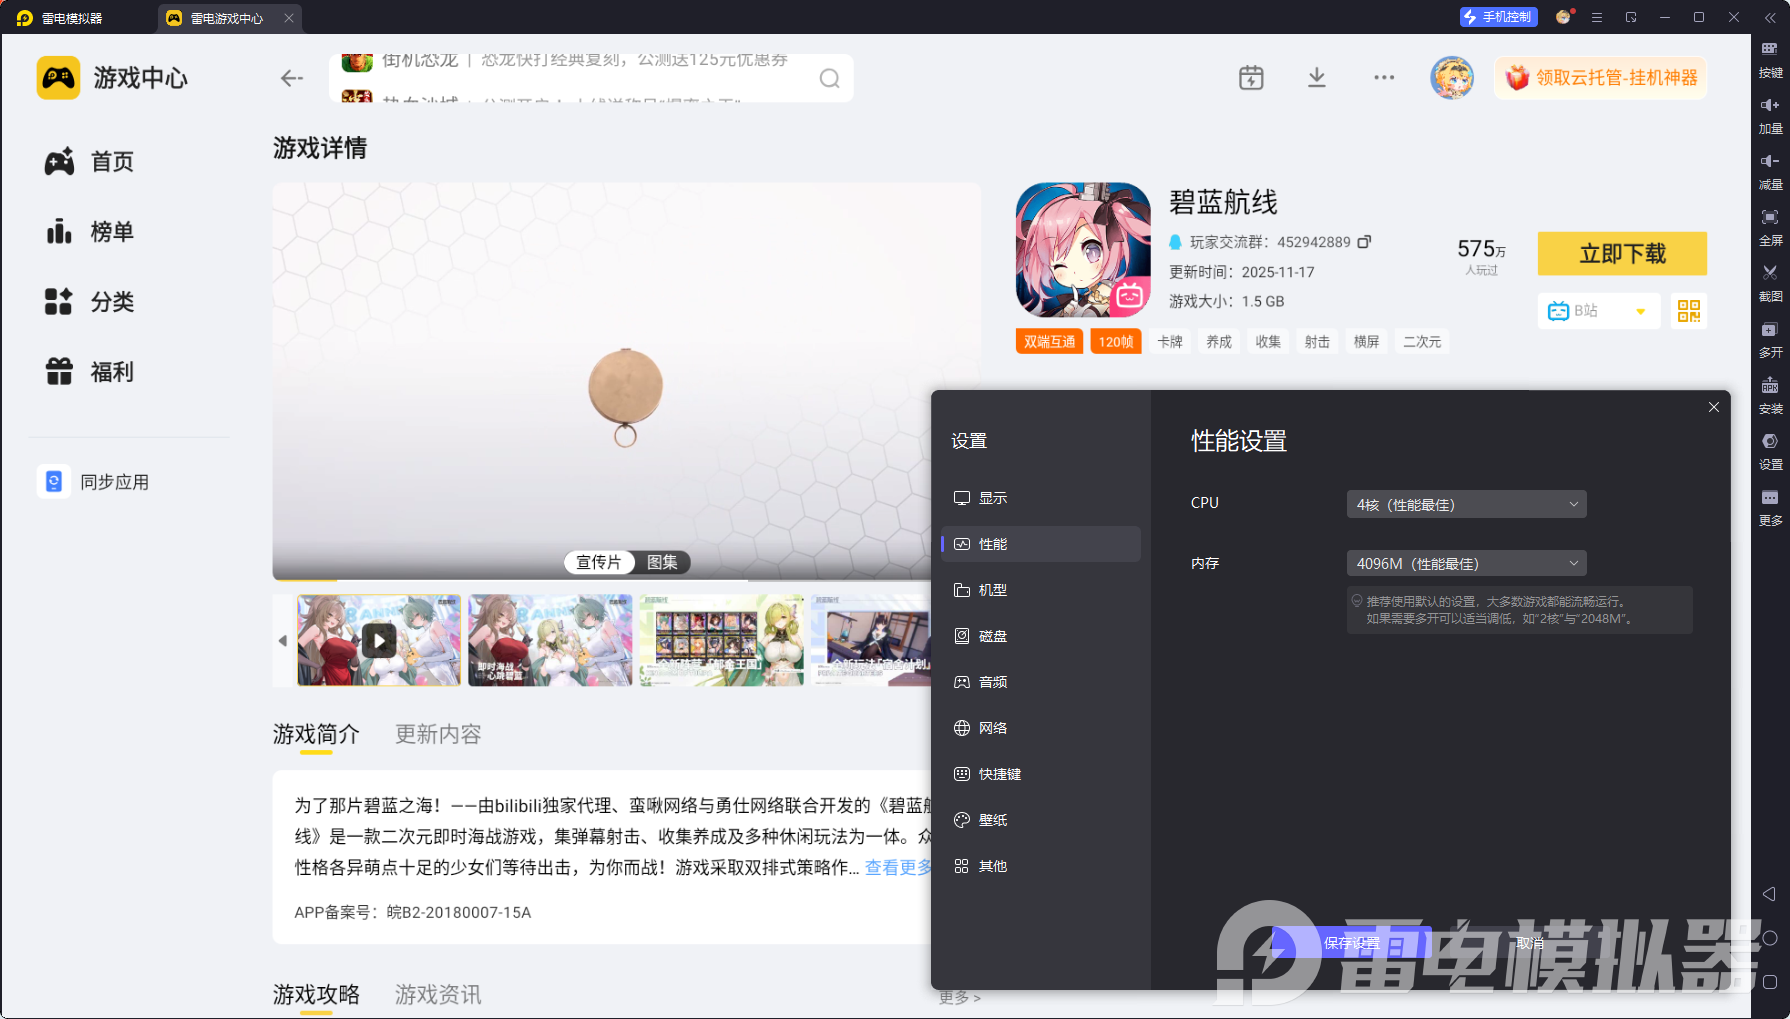Open the 多开 multi-instance manager
The height and width of the screenshot is (1019, 1790).
click(x=1770, y=338)
